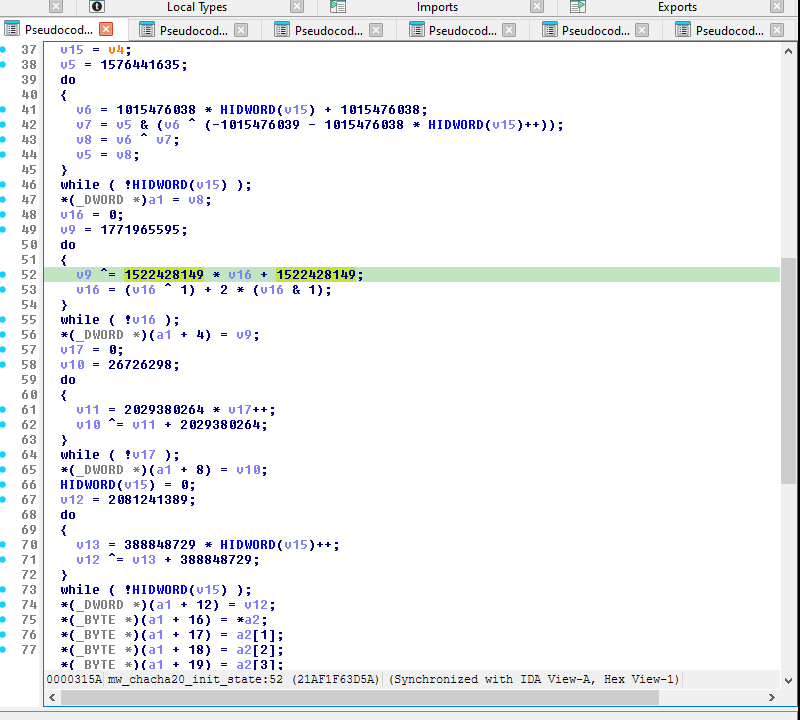Close the active Pseudocode tab with red X
This screenshot has width=800, height=720.
pos(107,30)
